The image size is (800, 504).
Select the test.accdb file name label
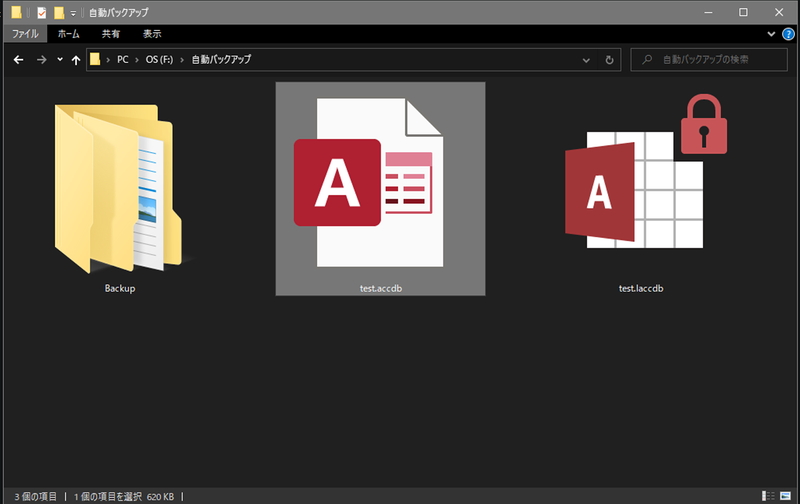point(381,288)
